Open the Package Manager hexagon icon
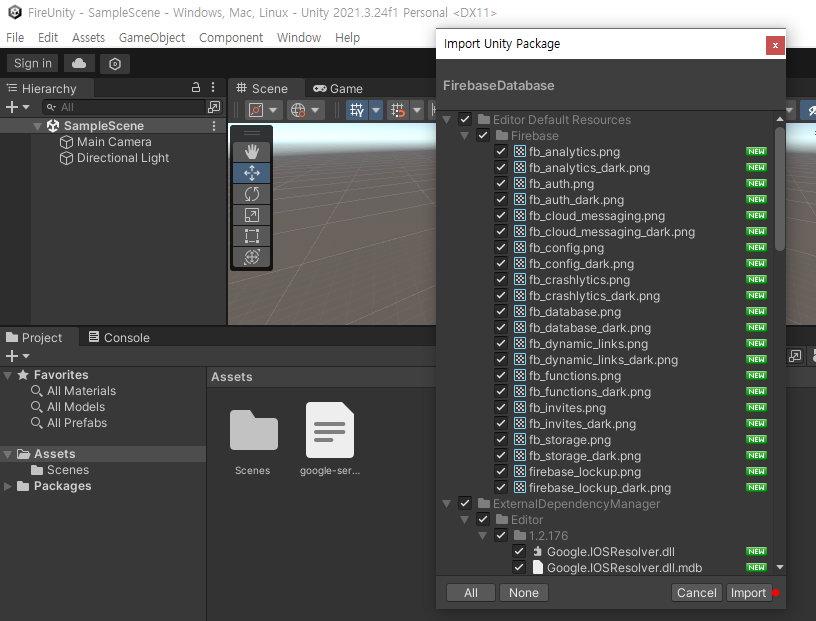 coord(115,64)
